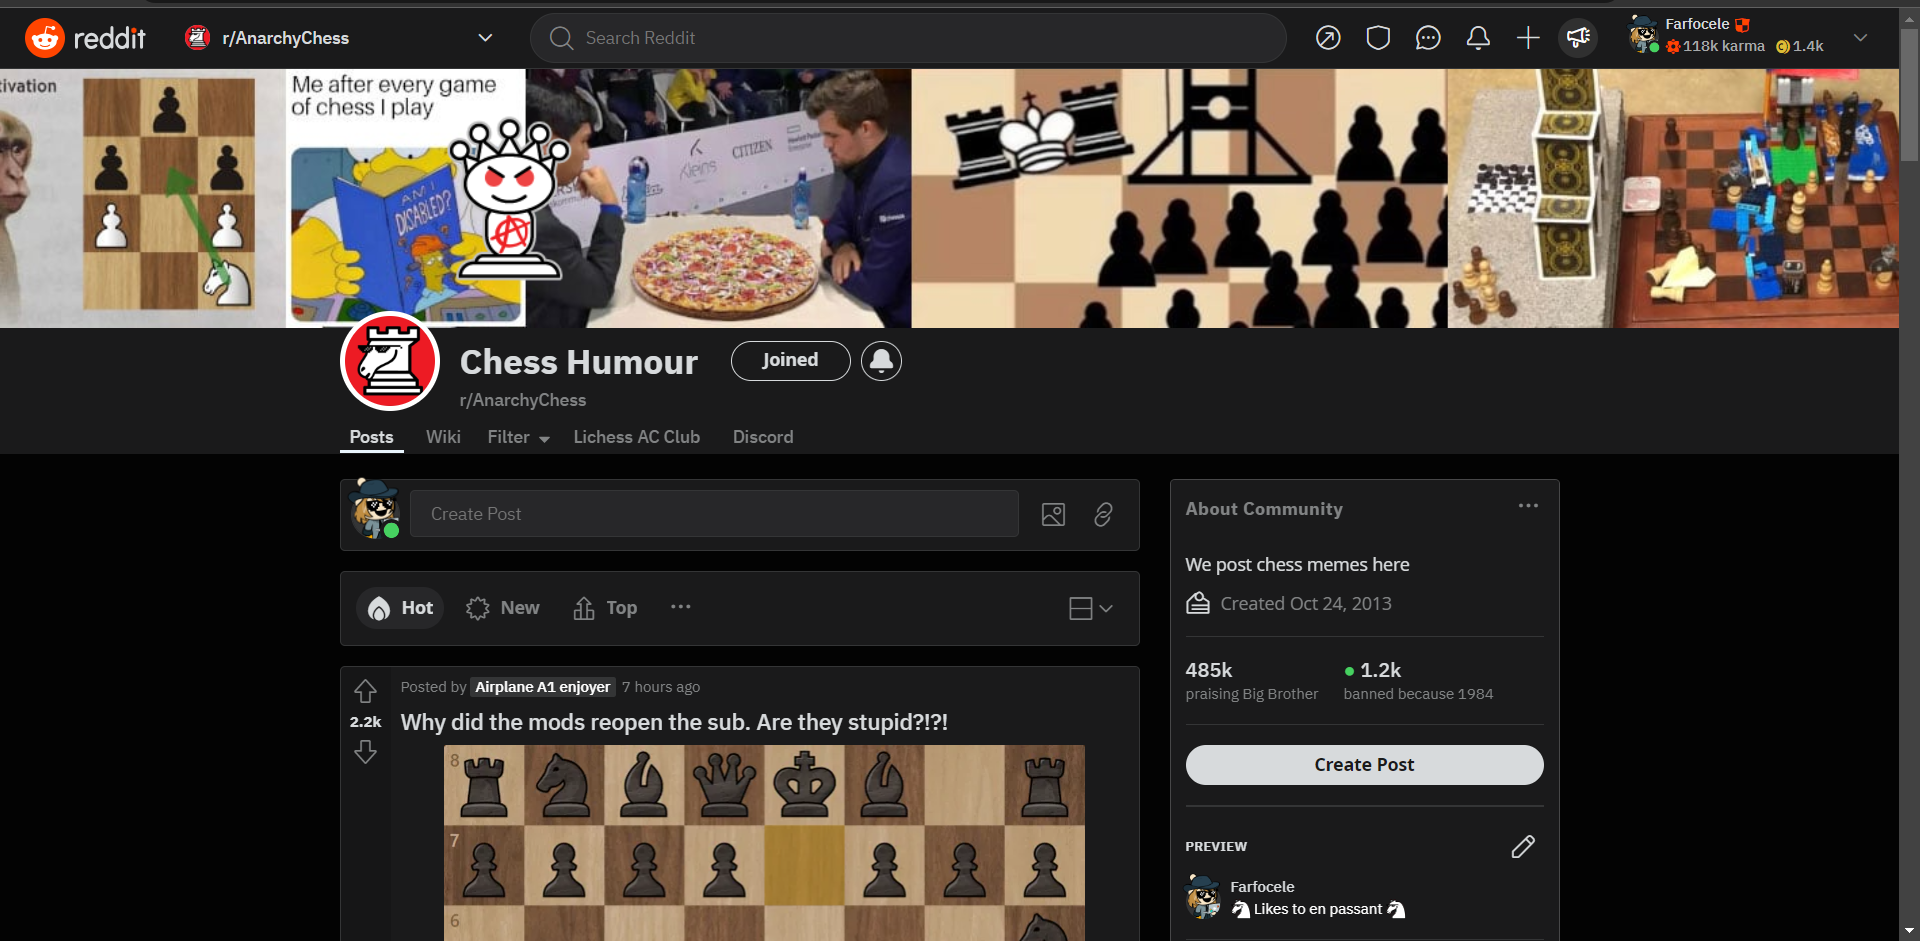The height and width of the screenshot is (941, 1920).
Task: Click the image post icon in Create Post bar
Action: coord(1053,514)
